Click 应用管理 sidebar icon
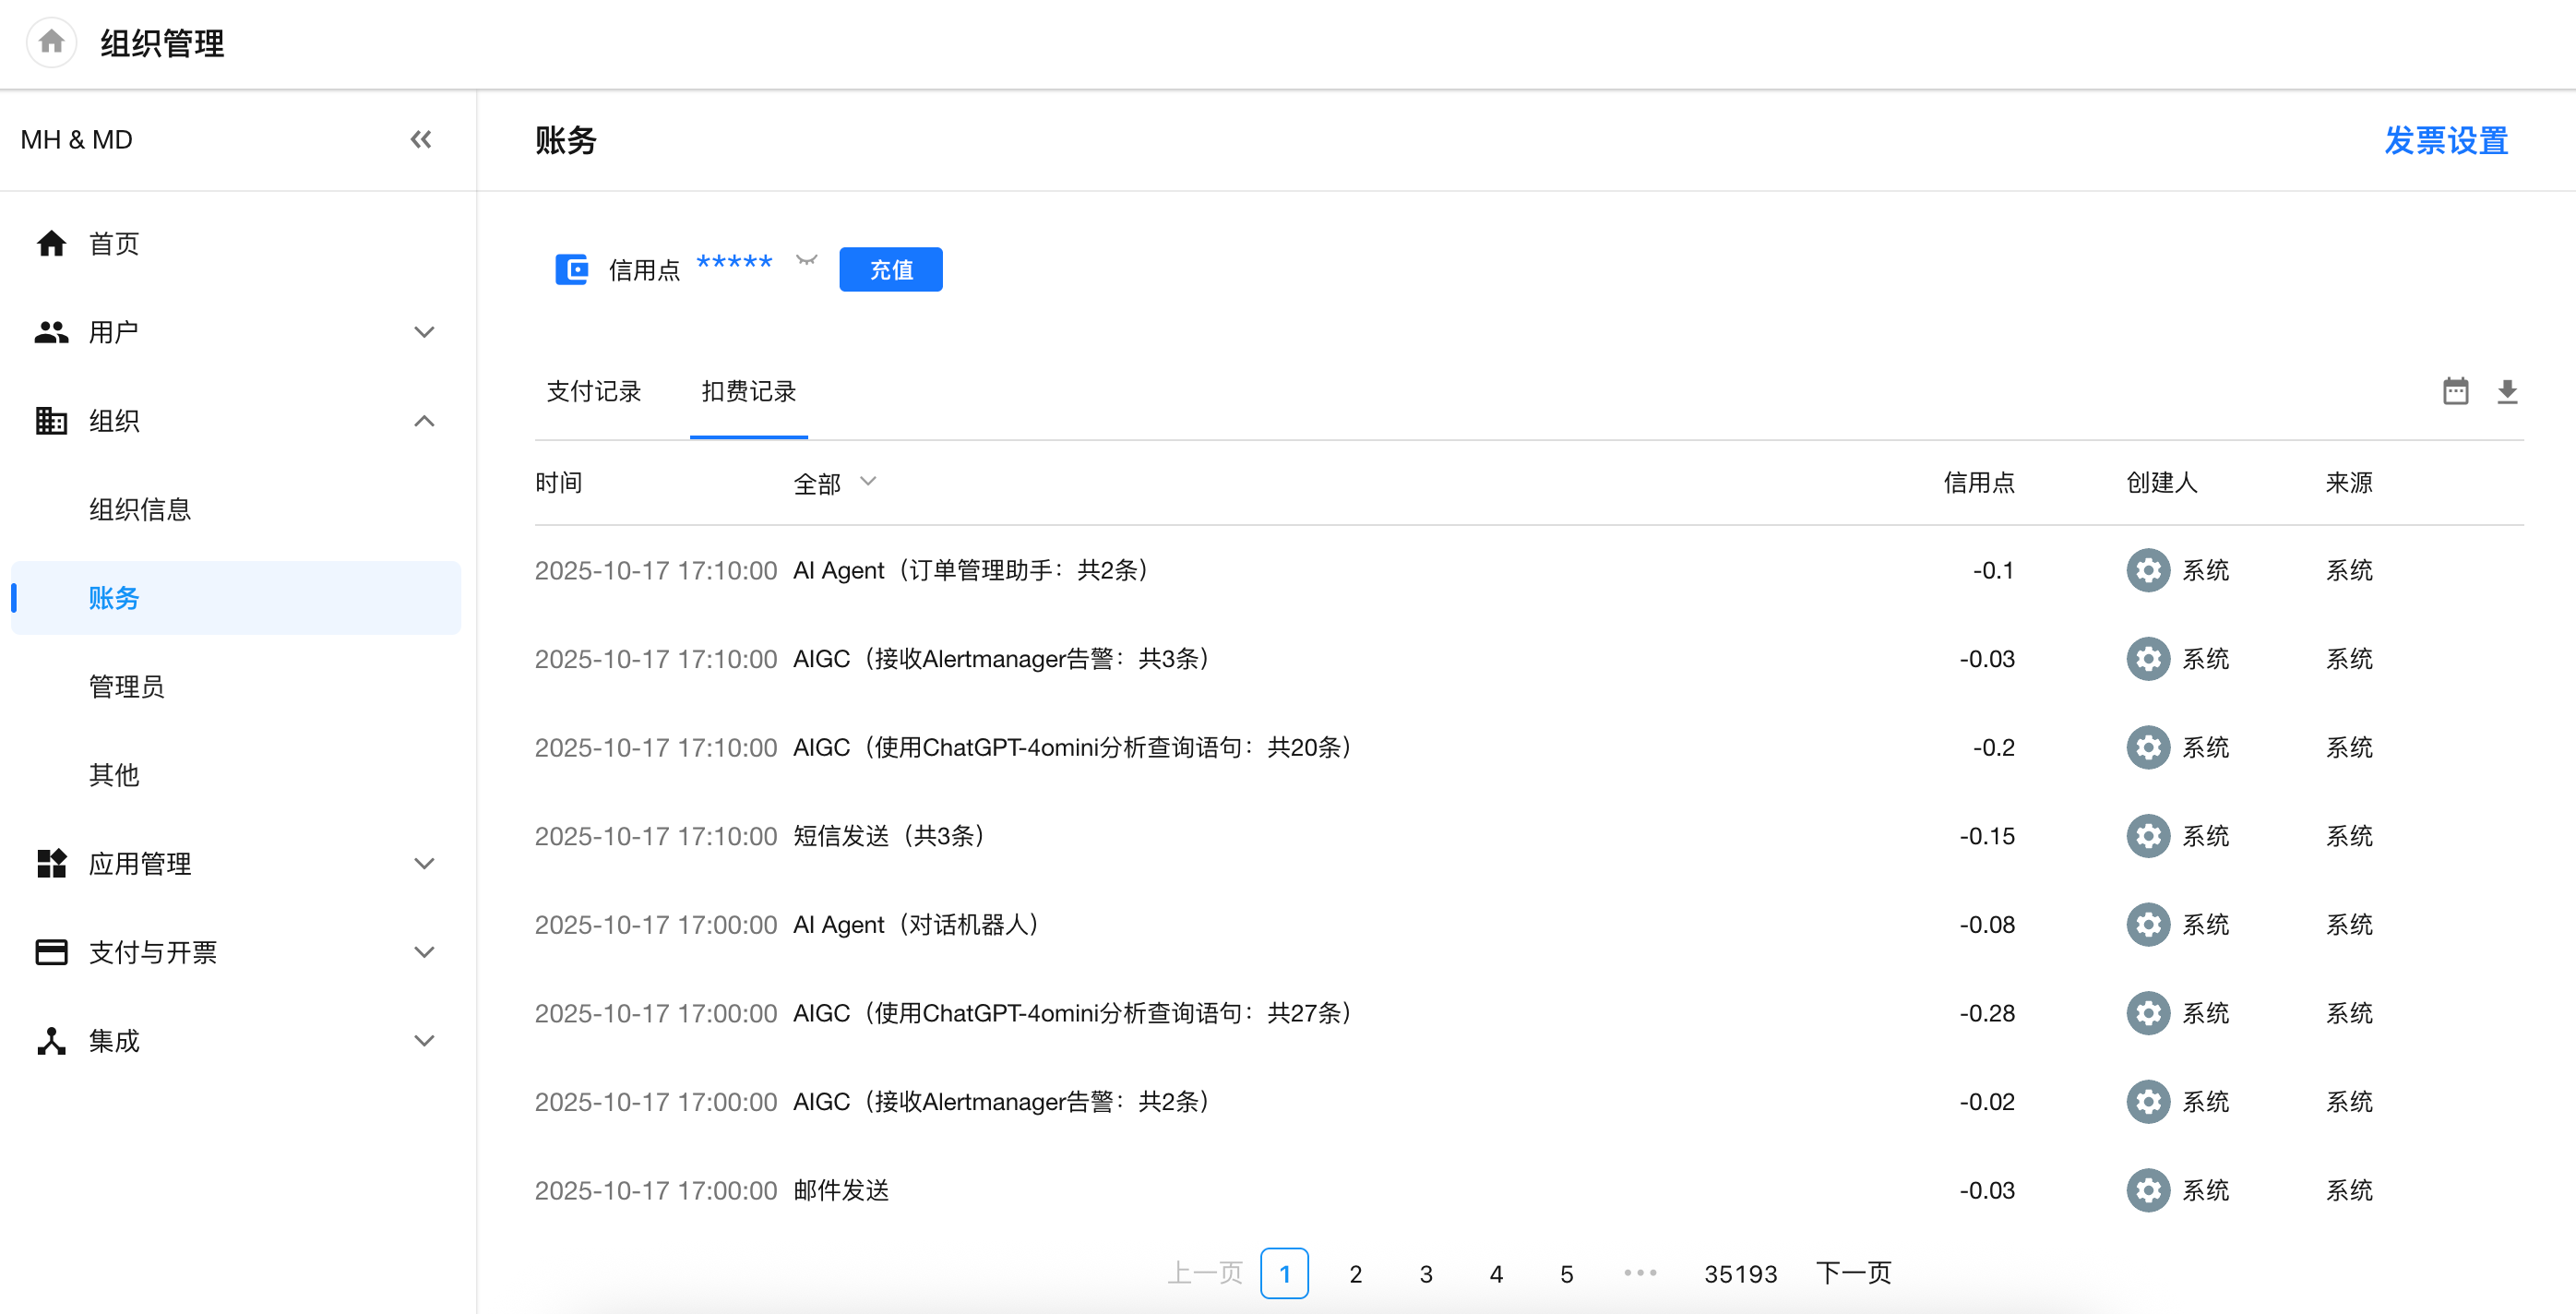 [51, 863]
